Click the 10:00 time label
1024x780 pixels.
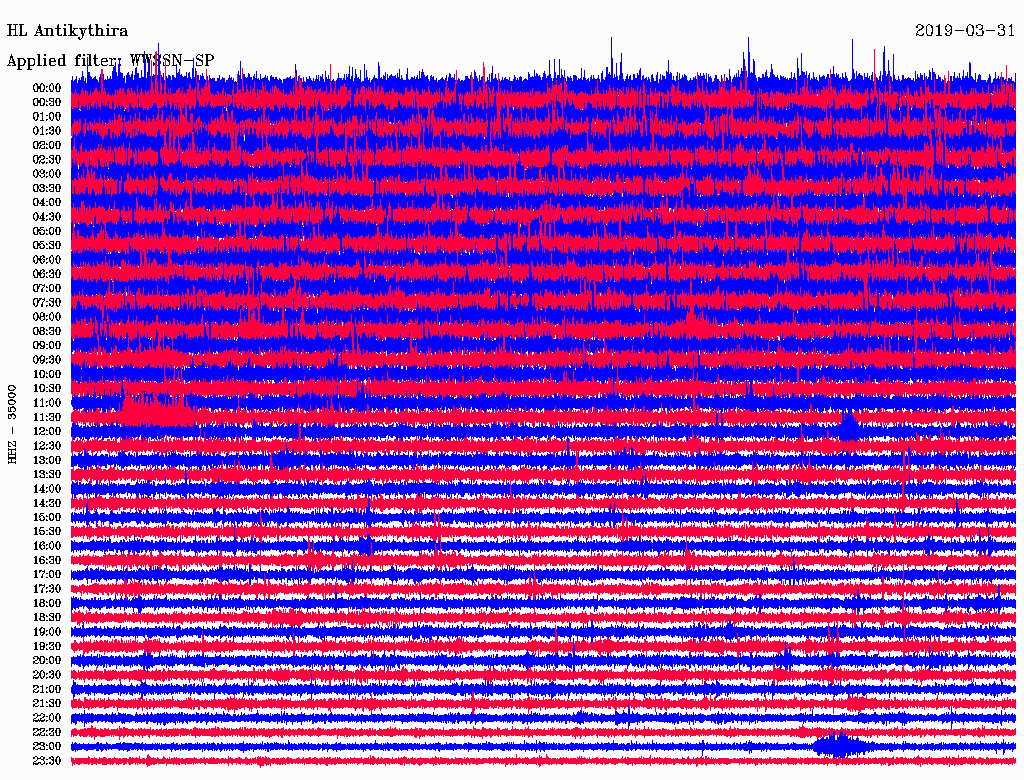[x=47, y=374]
